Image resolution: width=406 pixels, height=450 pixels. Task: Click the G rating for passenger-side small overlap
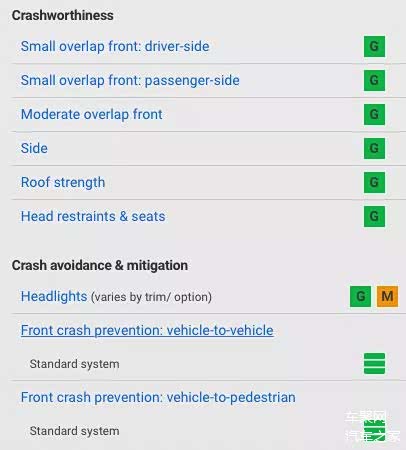point(374,80)
